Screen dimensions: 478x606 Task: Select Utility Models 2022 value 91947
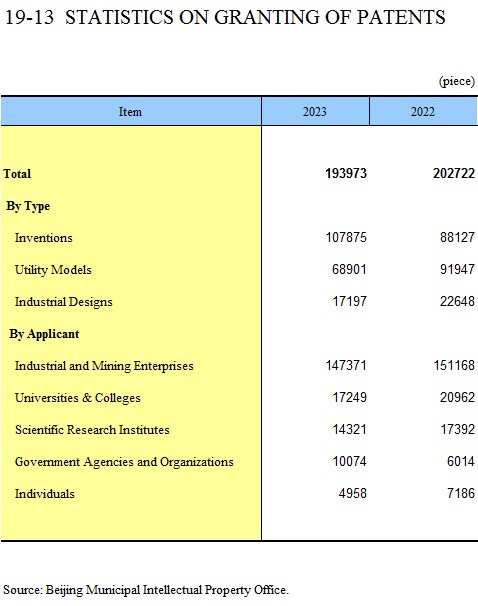(x=457, y=269)
